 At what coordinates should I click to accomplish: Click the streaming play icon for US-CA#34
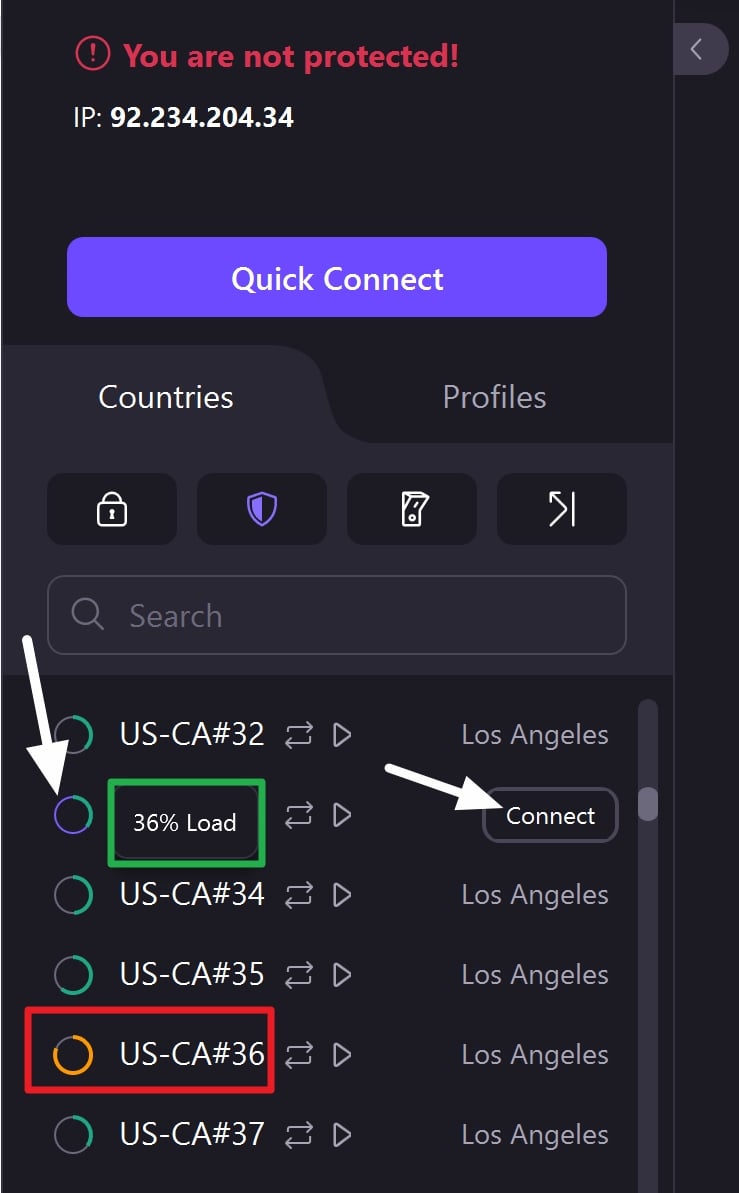(342, 895)
